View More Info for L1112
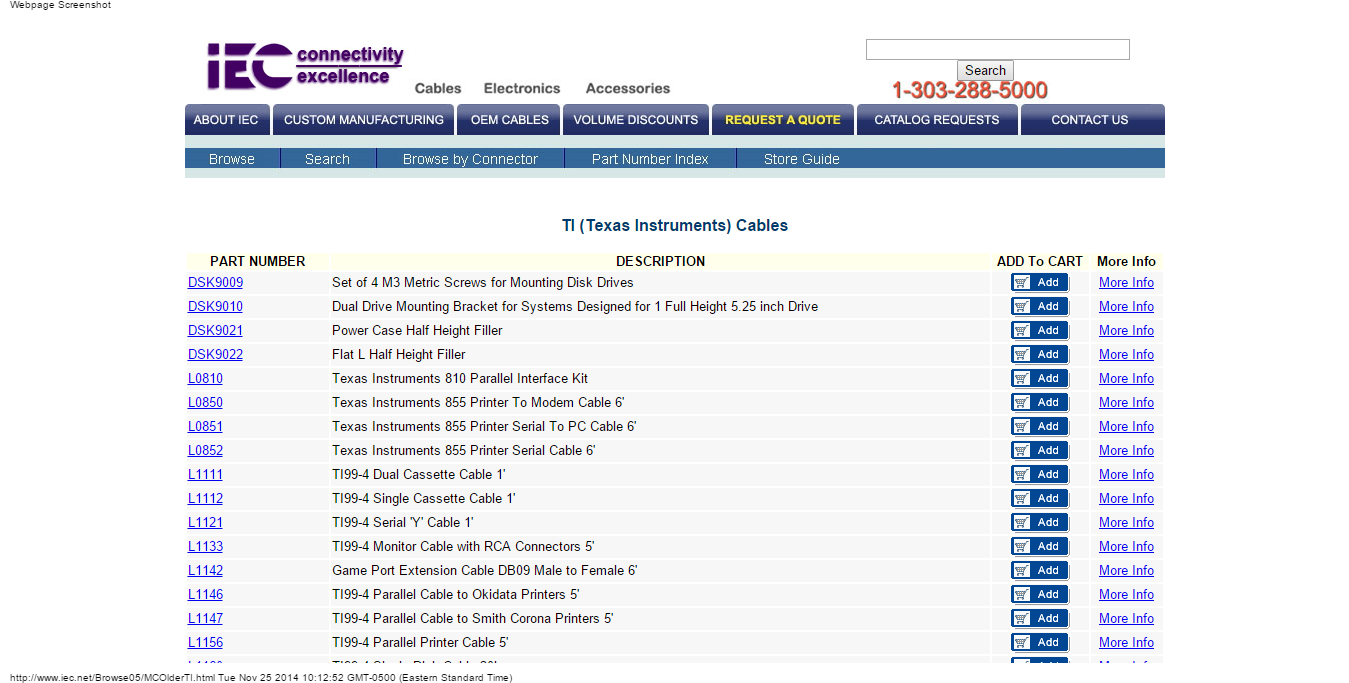 1126,498
